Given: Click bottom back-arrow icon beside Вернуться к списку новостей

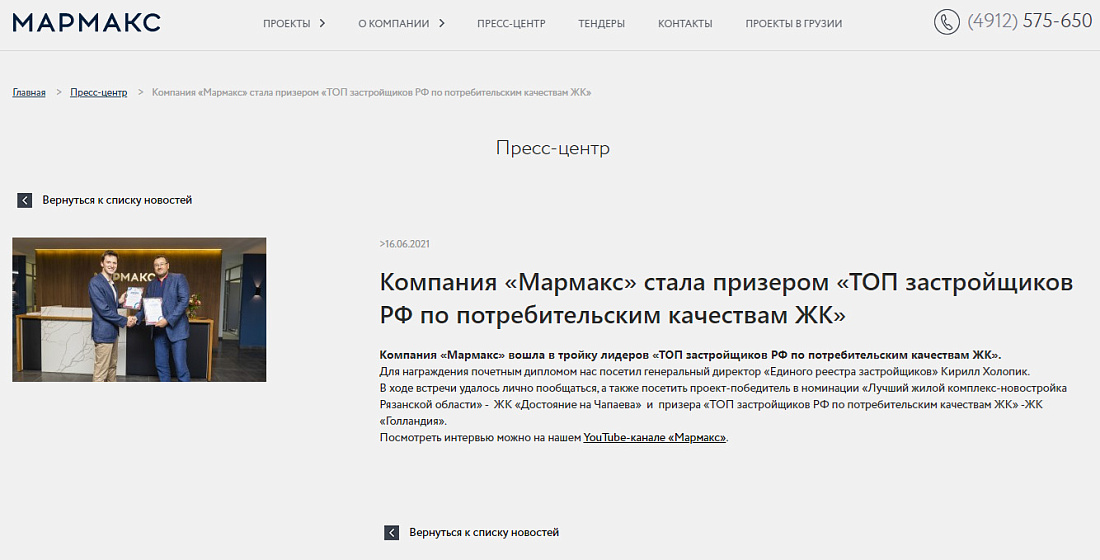Looking at the screenshot, I should (391, 533).
